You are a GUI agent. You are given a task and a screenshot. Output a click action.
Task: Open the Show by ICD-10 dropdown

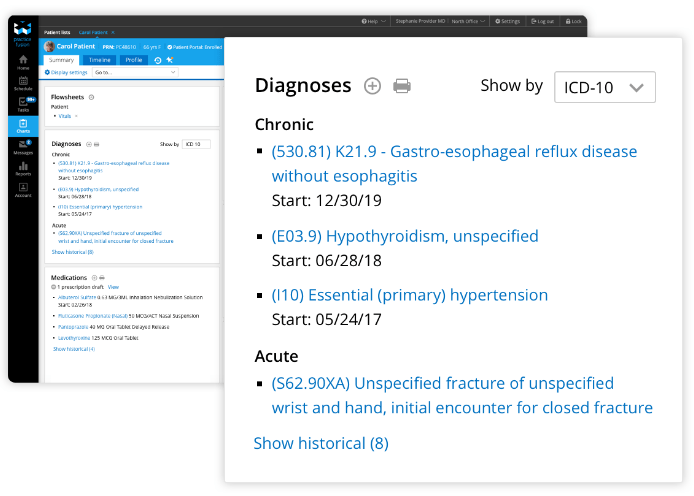(605, 87)
